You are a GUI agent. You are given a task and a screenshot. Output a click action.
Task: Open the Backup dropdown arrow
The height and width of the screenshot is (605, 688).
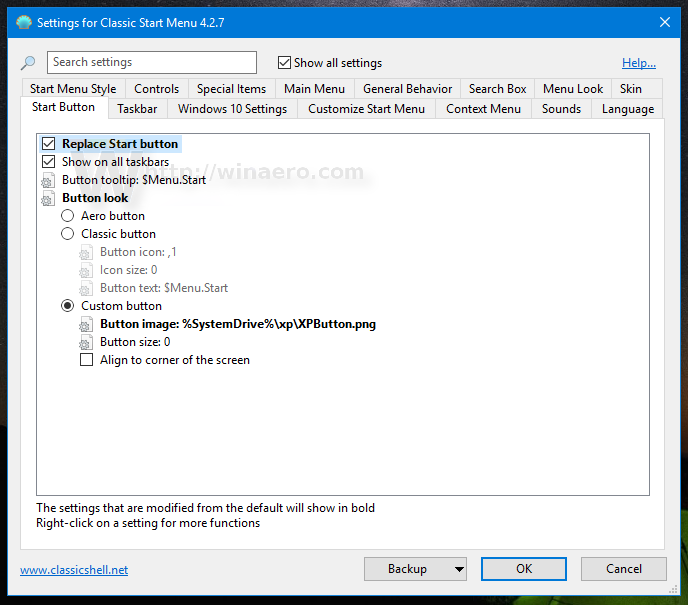(459, 569)
